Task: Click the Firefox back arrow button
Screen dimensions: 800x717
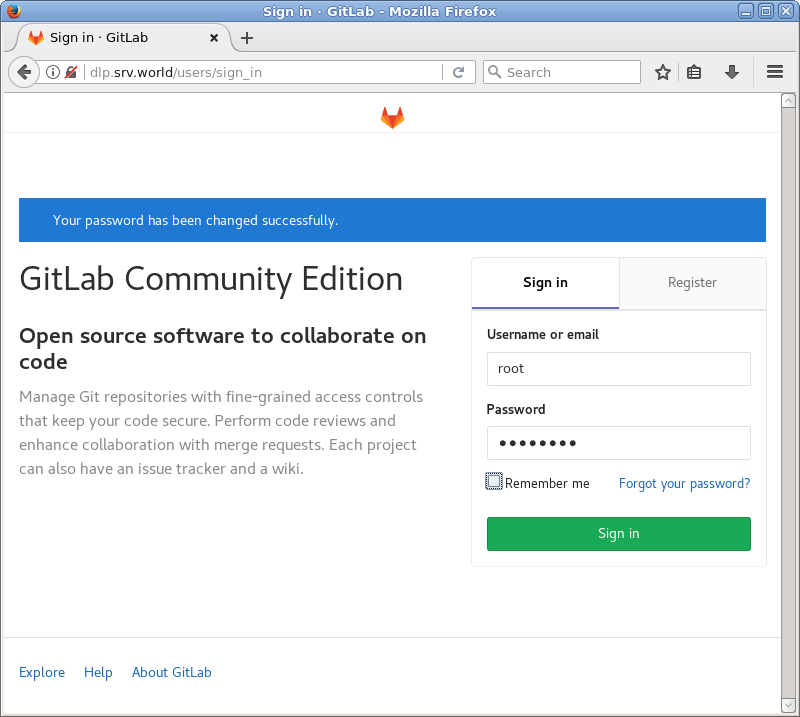Action: pos(23,72)
